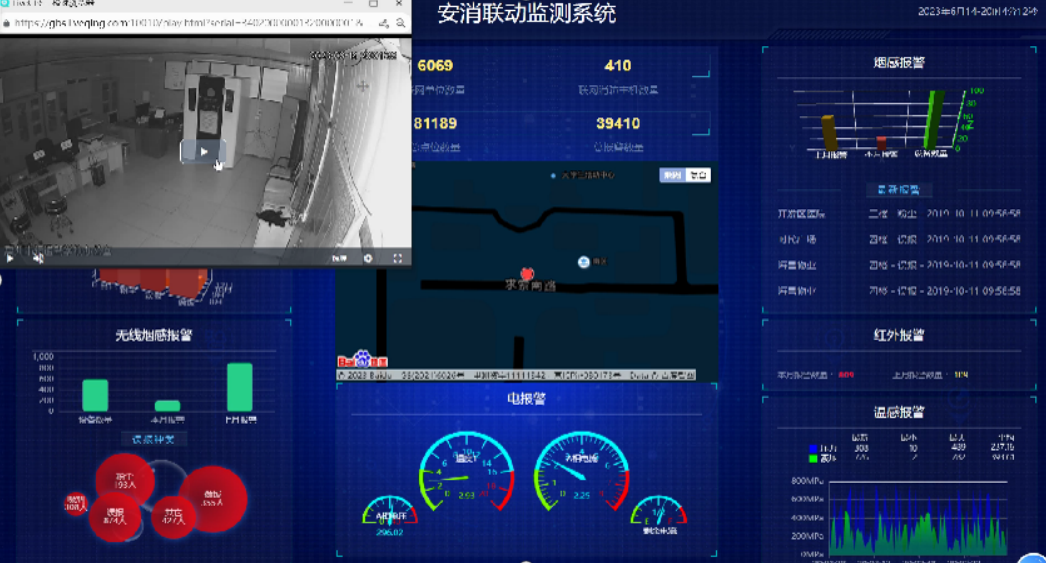Select the tallest green bar in wireless smoke chart

pyautogui.click(x=239, y=387)
